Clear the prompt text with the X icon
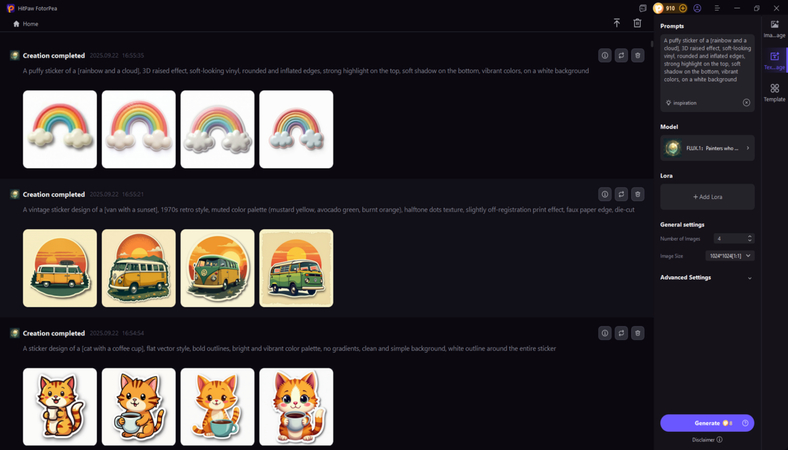The image size is (788, 450). [x=746, y=103]
